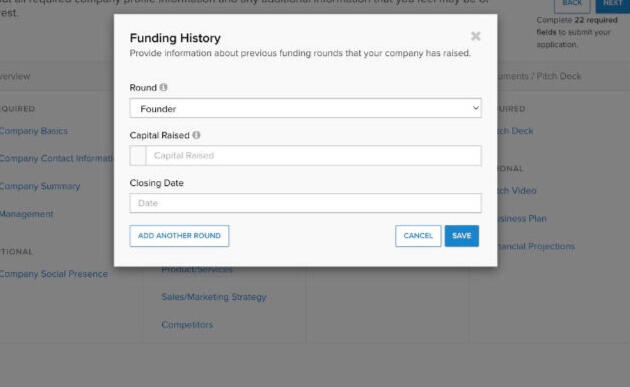This screenshot has height=387, width=630.
Task: Click the info icon next to Round
Action: pyautogui.click(x=164, y=87)
